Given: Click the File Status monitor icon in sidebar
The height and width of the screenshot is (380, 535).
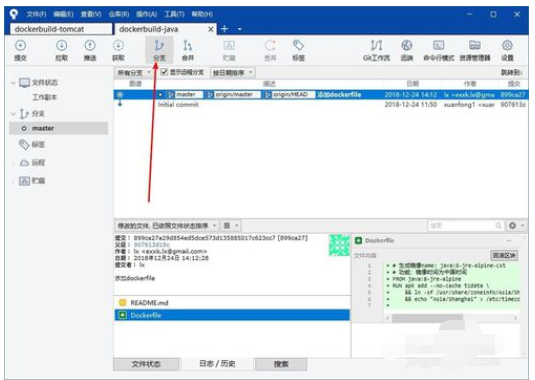Looking at the screenshot, I should [x=25, y=83].
